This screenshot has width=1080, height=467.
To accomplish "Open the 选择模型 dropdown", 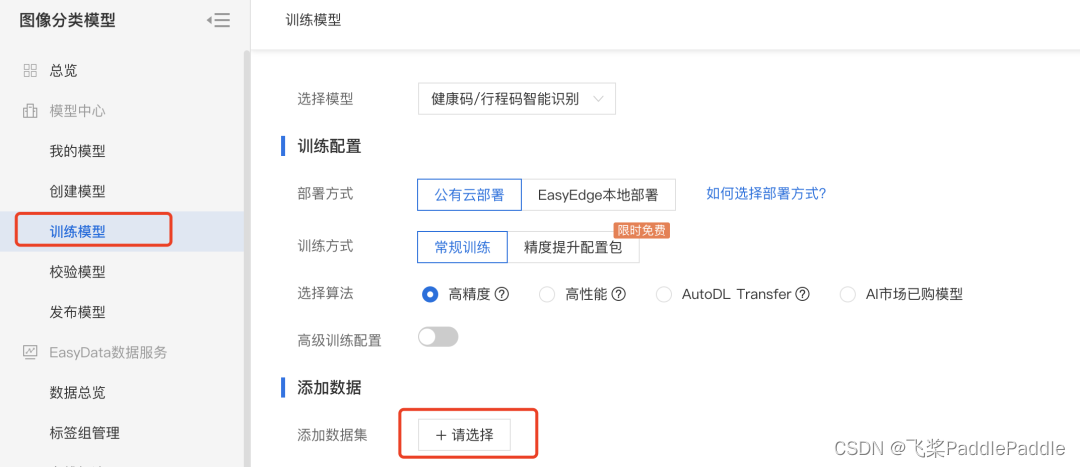I will [x=516, y=99].
